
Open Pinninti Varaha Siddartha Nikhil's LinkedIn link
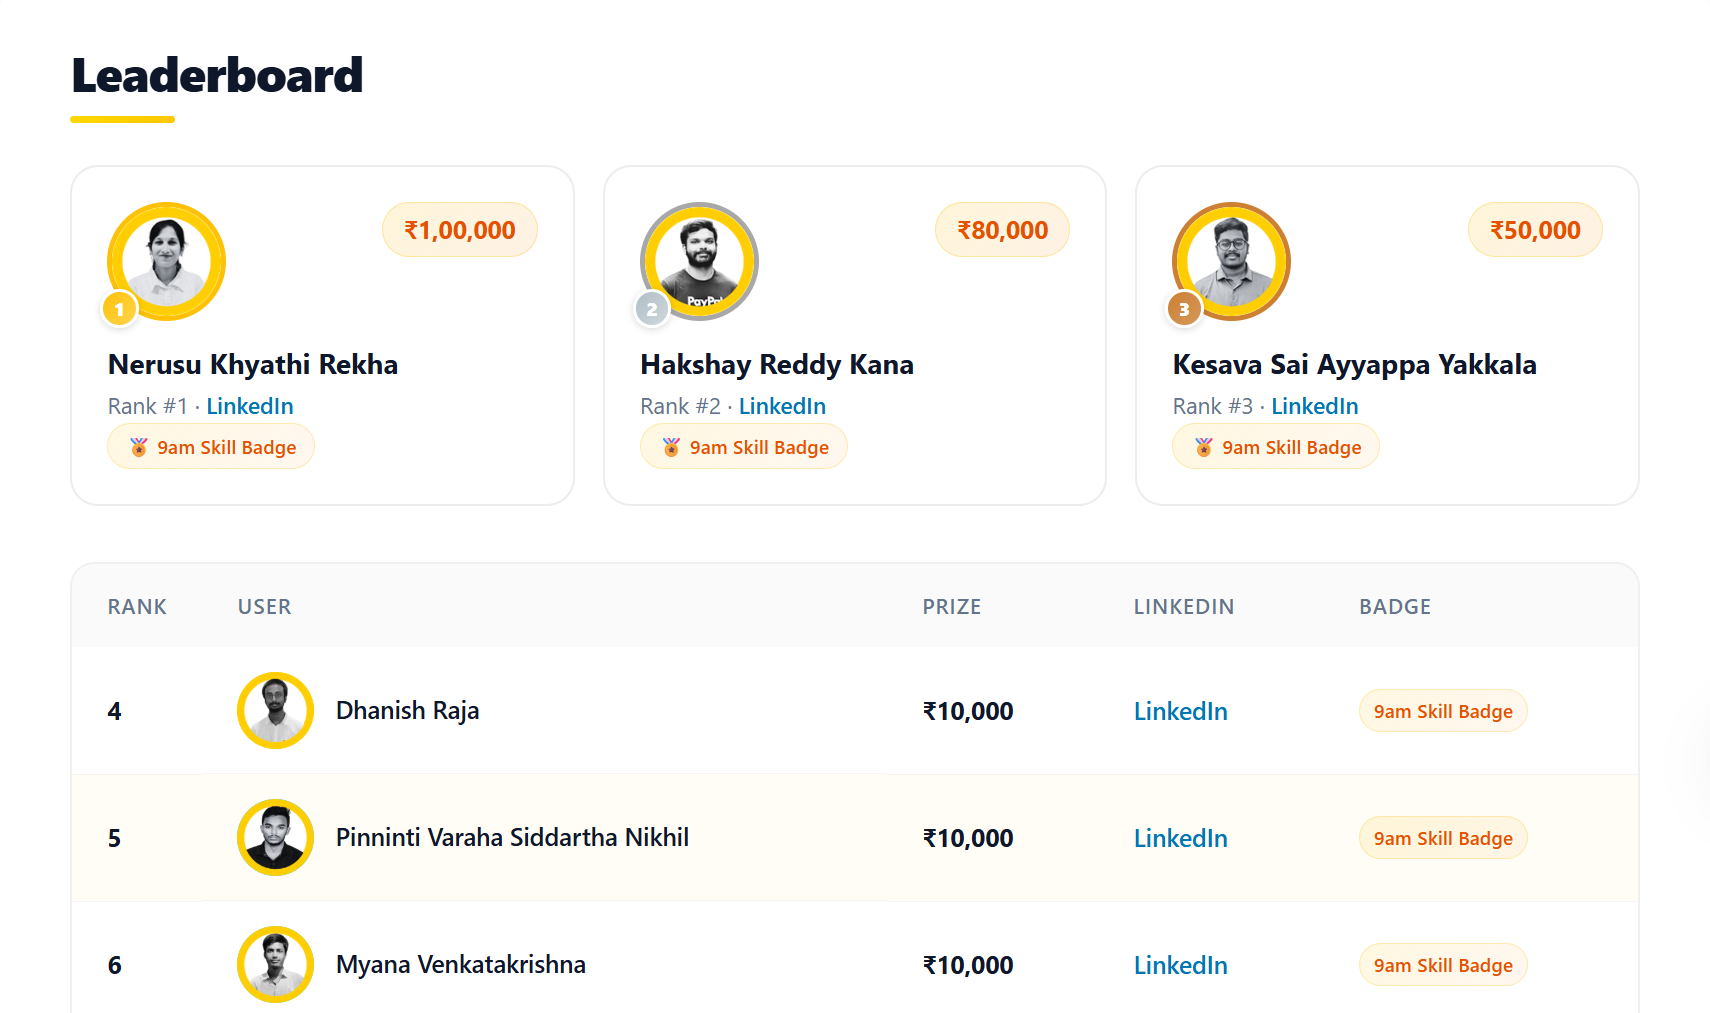[1181, 838]
